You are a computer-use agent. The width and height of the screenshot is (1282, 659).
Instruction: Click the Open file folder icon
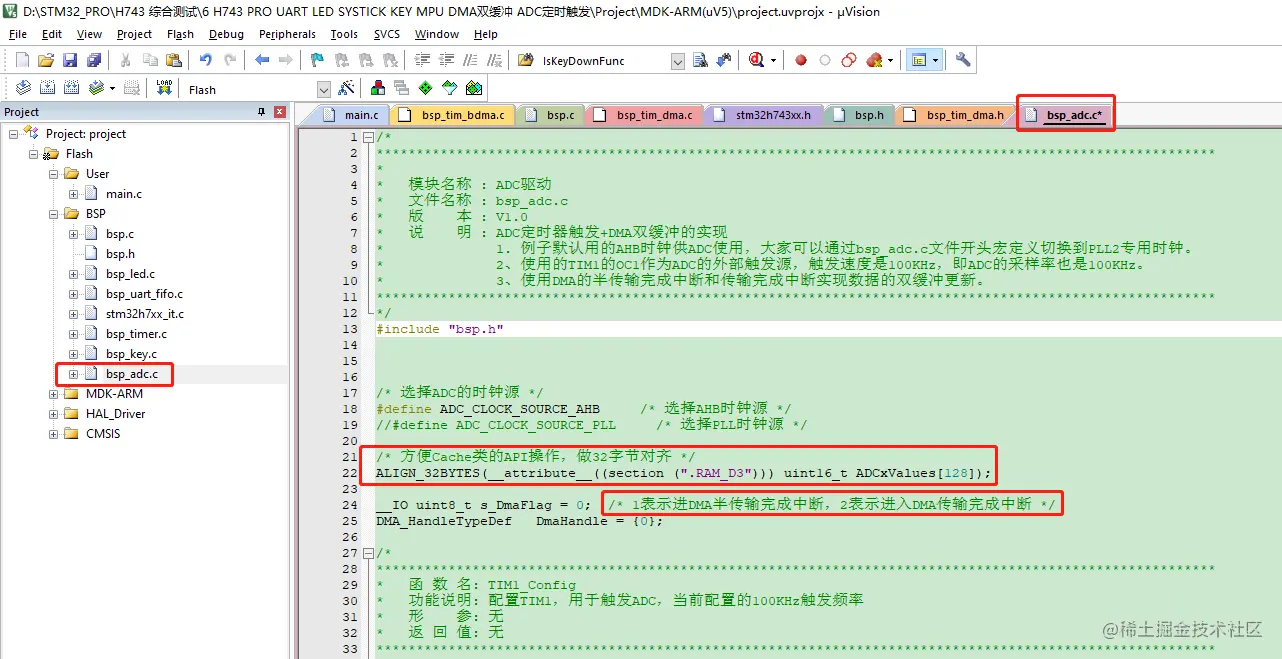click(x=46, y=60)
